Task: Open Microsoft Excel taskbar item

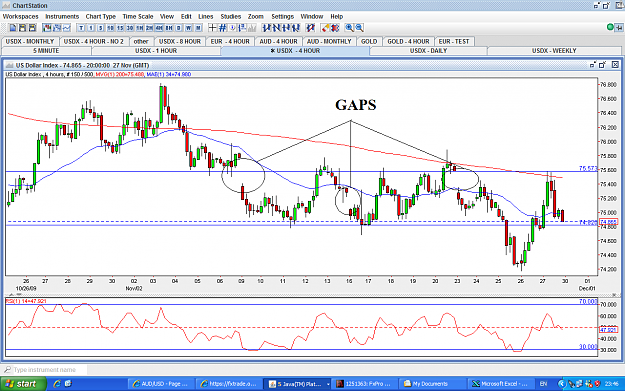Action: click(x=500, y=384)
